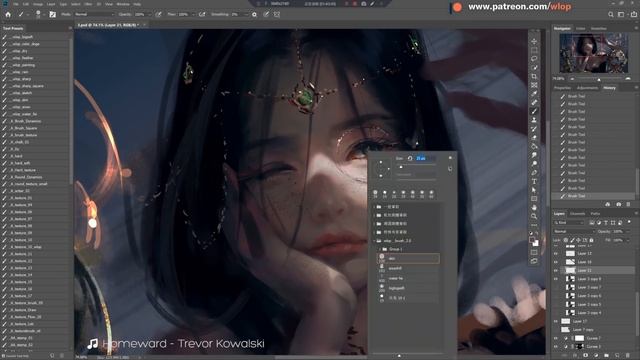Open the layer blend mode Normal dropdown
640x360 pixels.
574,231
